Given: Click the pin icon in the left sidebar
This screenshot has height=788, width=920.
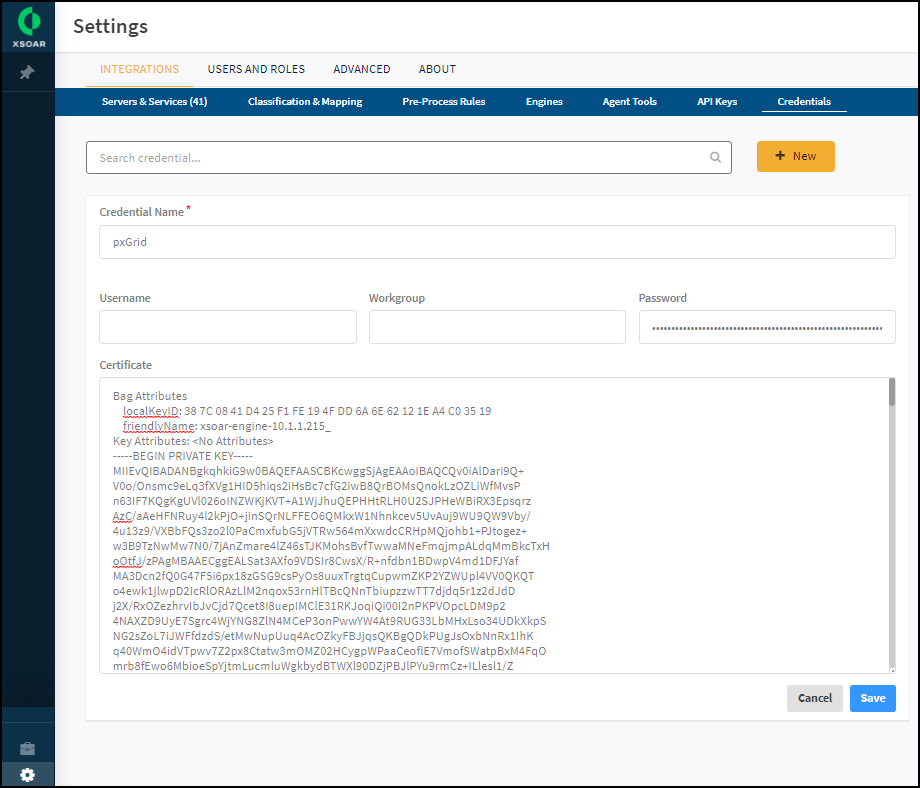Looking at the screenshot, I should click(27, 73).
